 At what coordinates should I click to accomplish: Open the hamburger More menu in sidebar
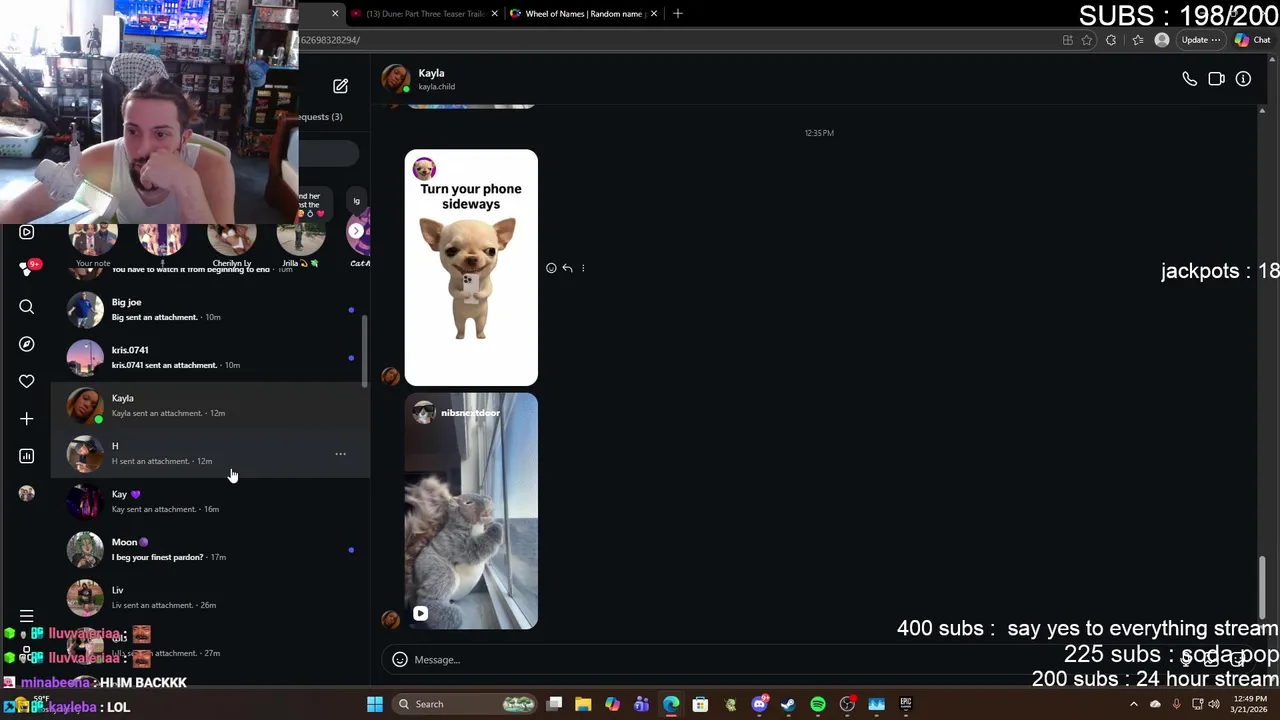pyautogui.click(x=27, y=617)
